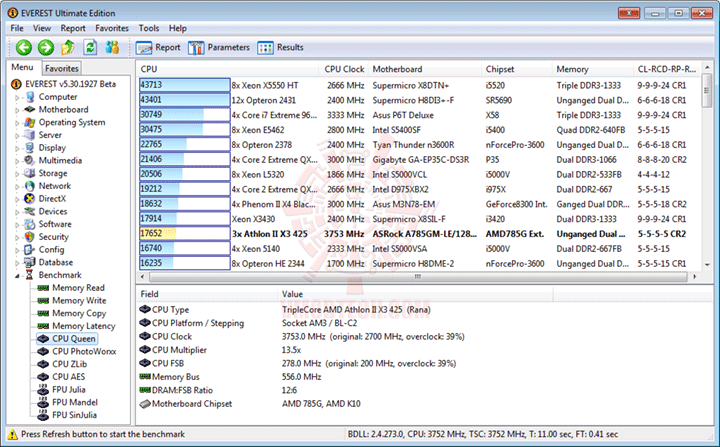Select the Security shield icon
The image size is (720, 447).
pyautogui.click(x=30, y=237)
